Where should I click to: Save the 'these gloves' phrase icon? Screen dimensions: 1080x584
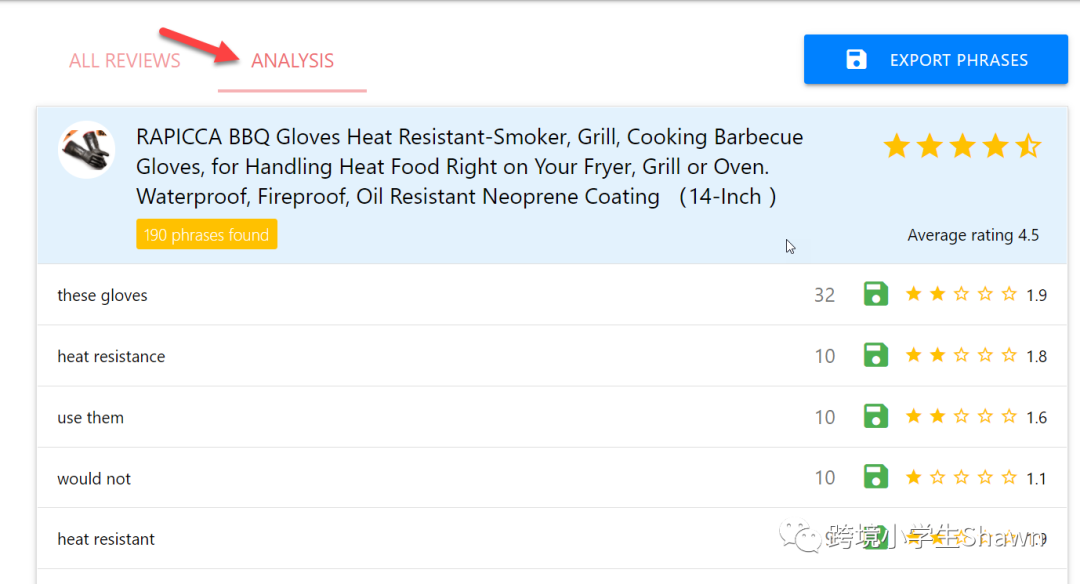pyautogui.click(x=876, y=294)
